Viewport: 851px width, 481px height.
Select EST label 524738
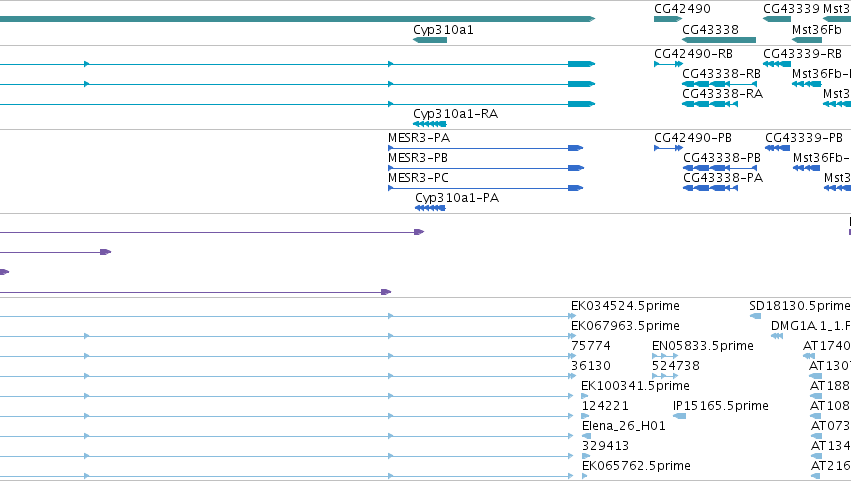coord(676,366)
